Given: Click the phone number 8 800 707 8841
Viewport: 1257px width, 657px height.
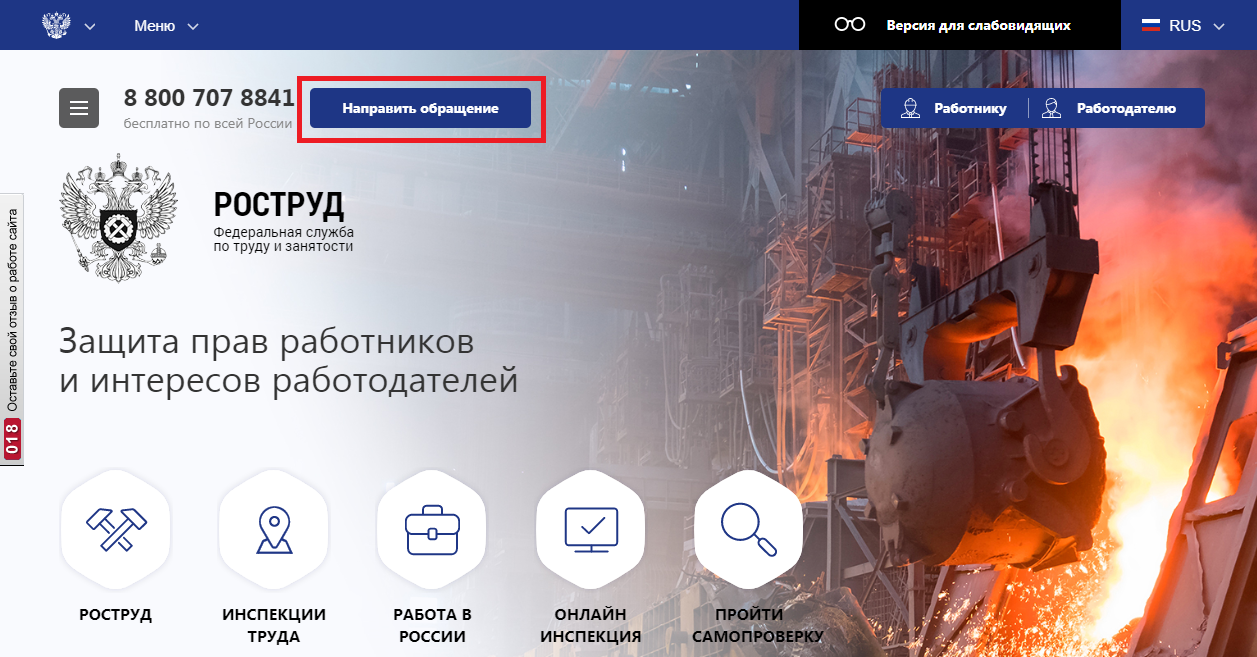Looking at the screenshot, I should coord(209,98).
